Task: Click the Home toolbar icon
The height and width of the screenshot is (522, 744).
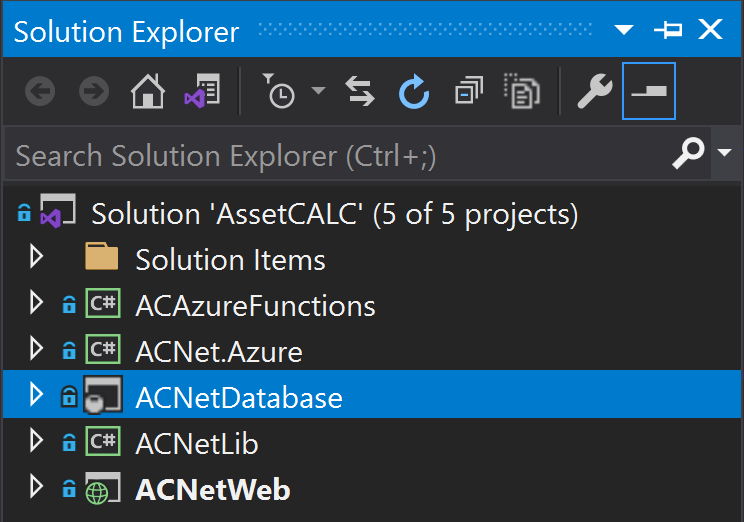Action: coord(148,91)
